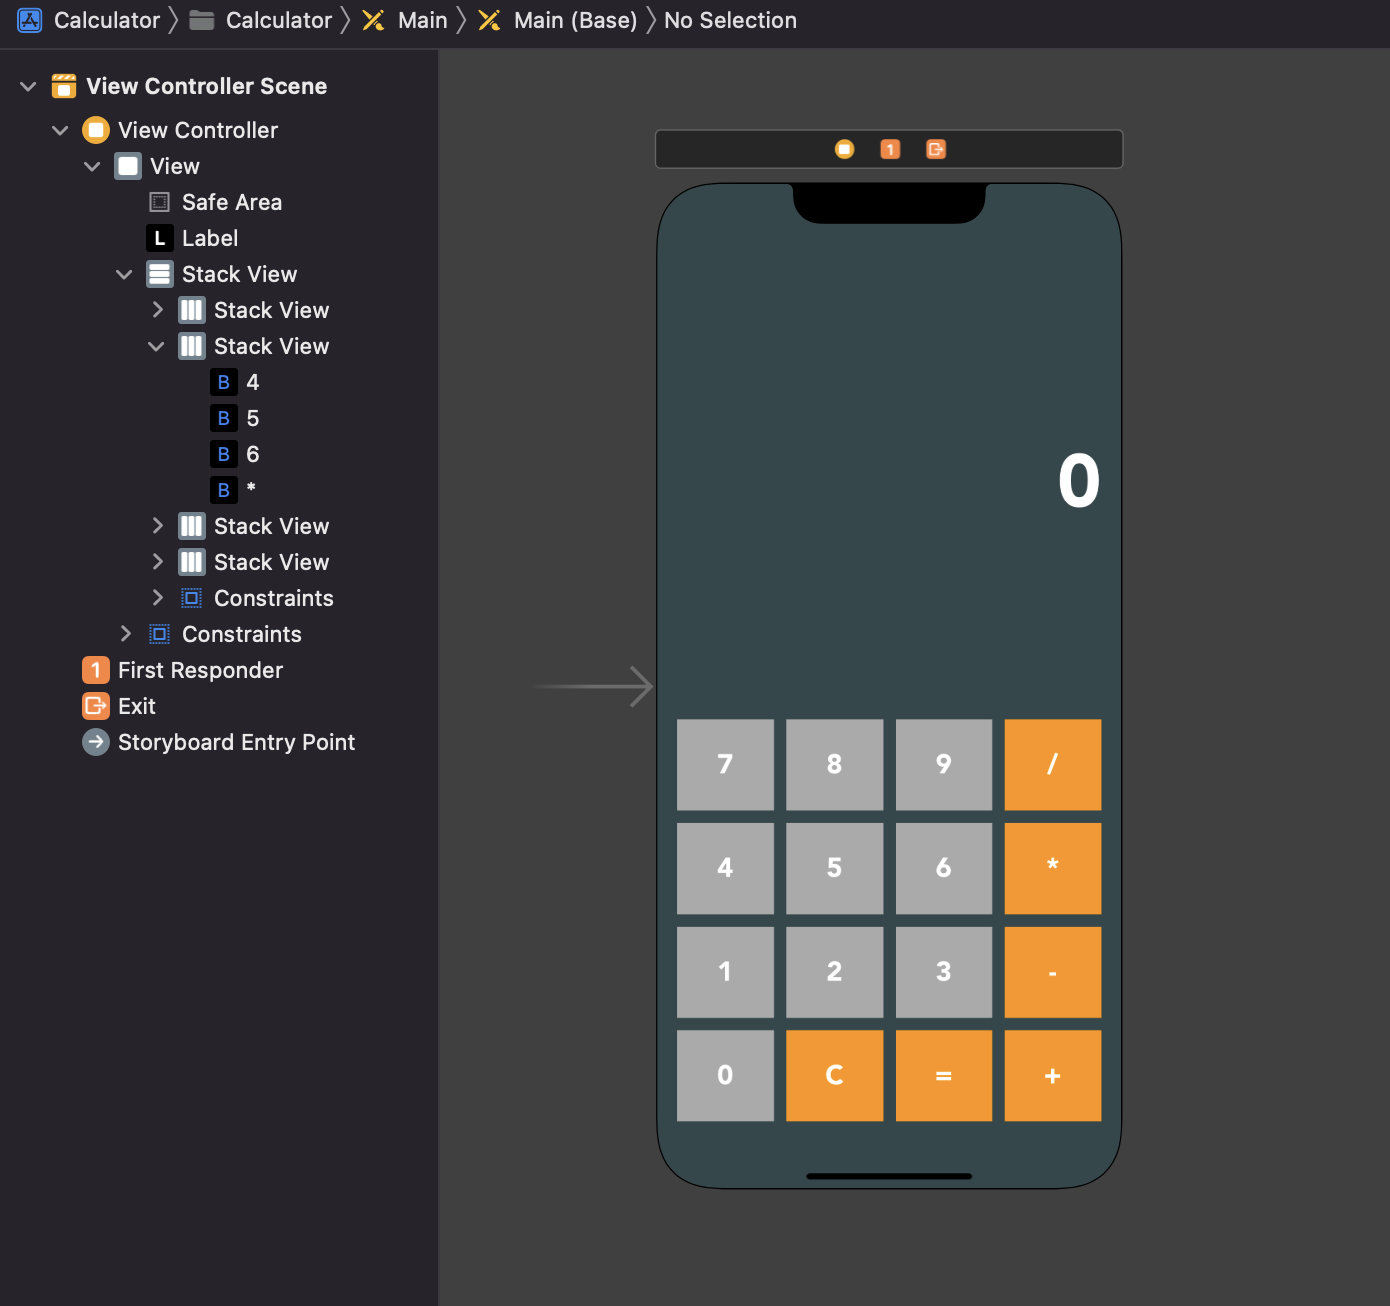The width and height of the screenshot is (1390, 1306).
Task: Expand the outline Constraints group
Action: click(125, 634)
